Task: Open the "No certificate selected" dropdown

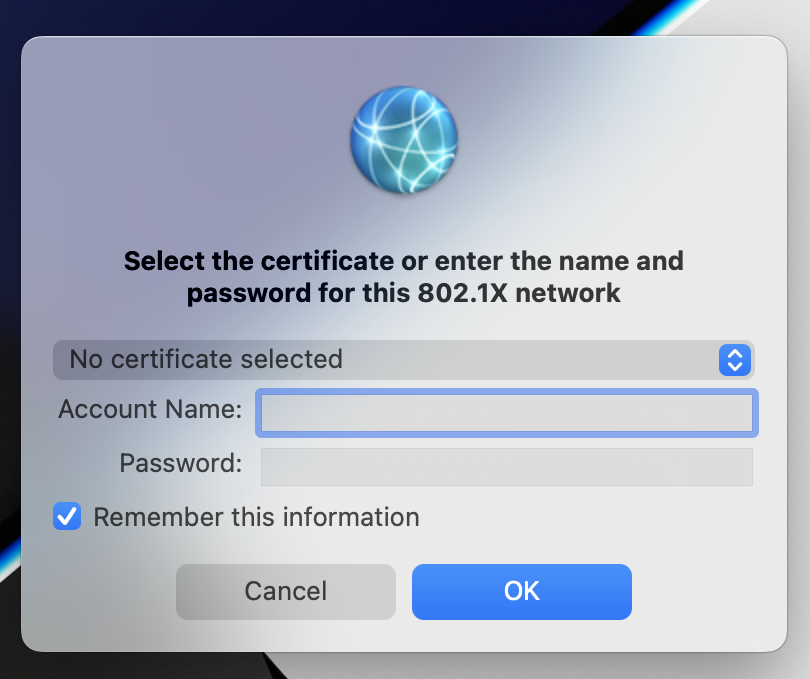Action: point(402,359)
